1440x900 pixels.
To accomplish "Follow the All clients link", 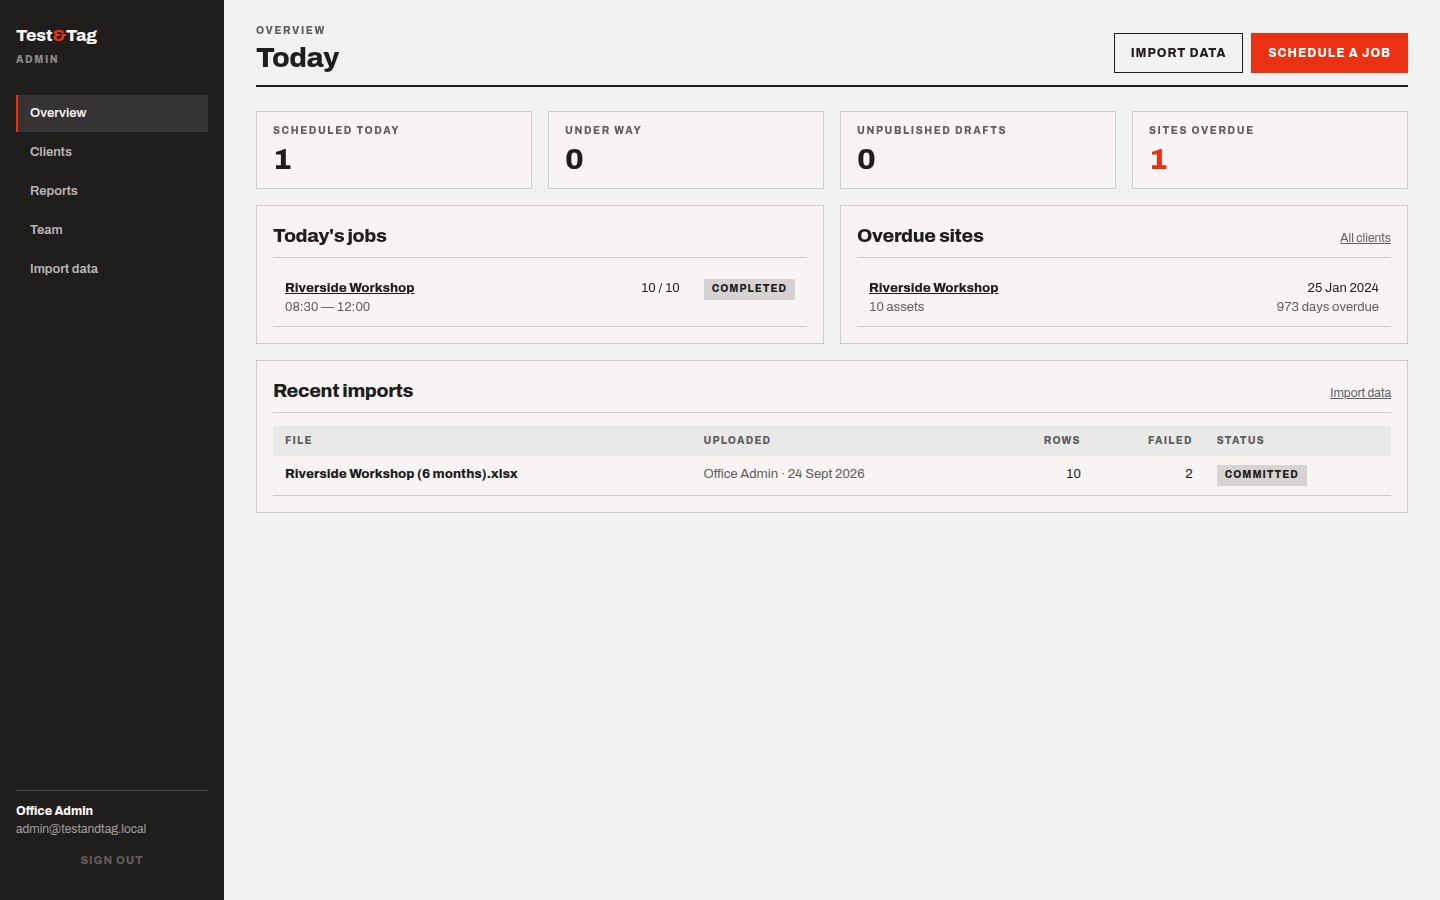I will coord(1365,238).
